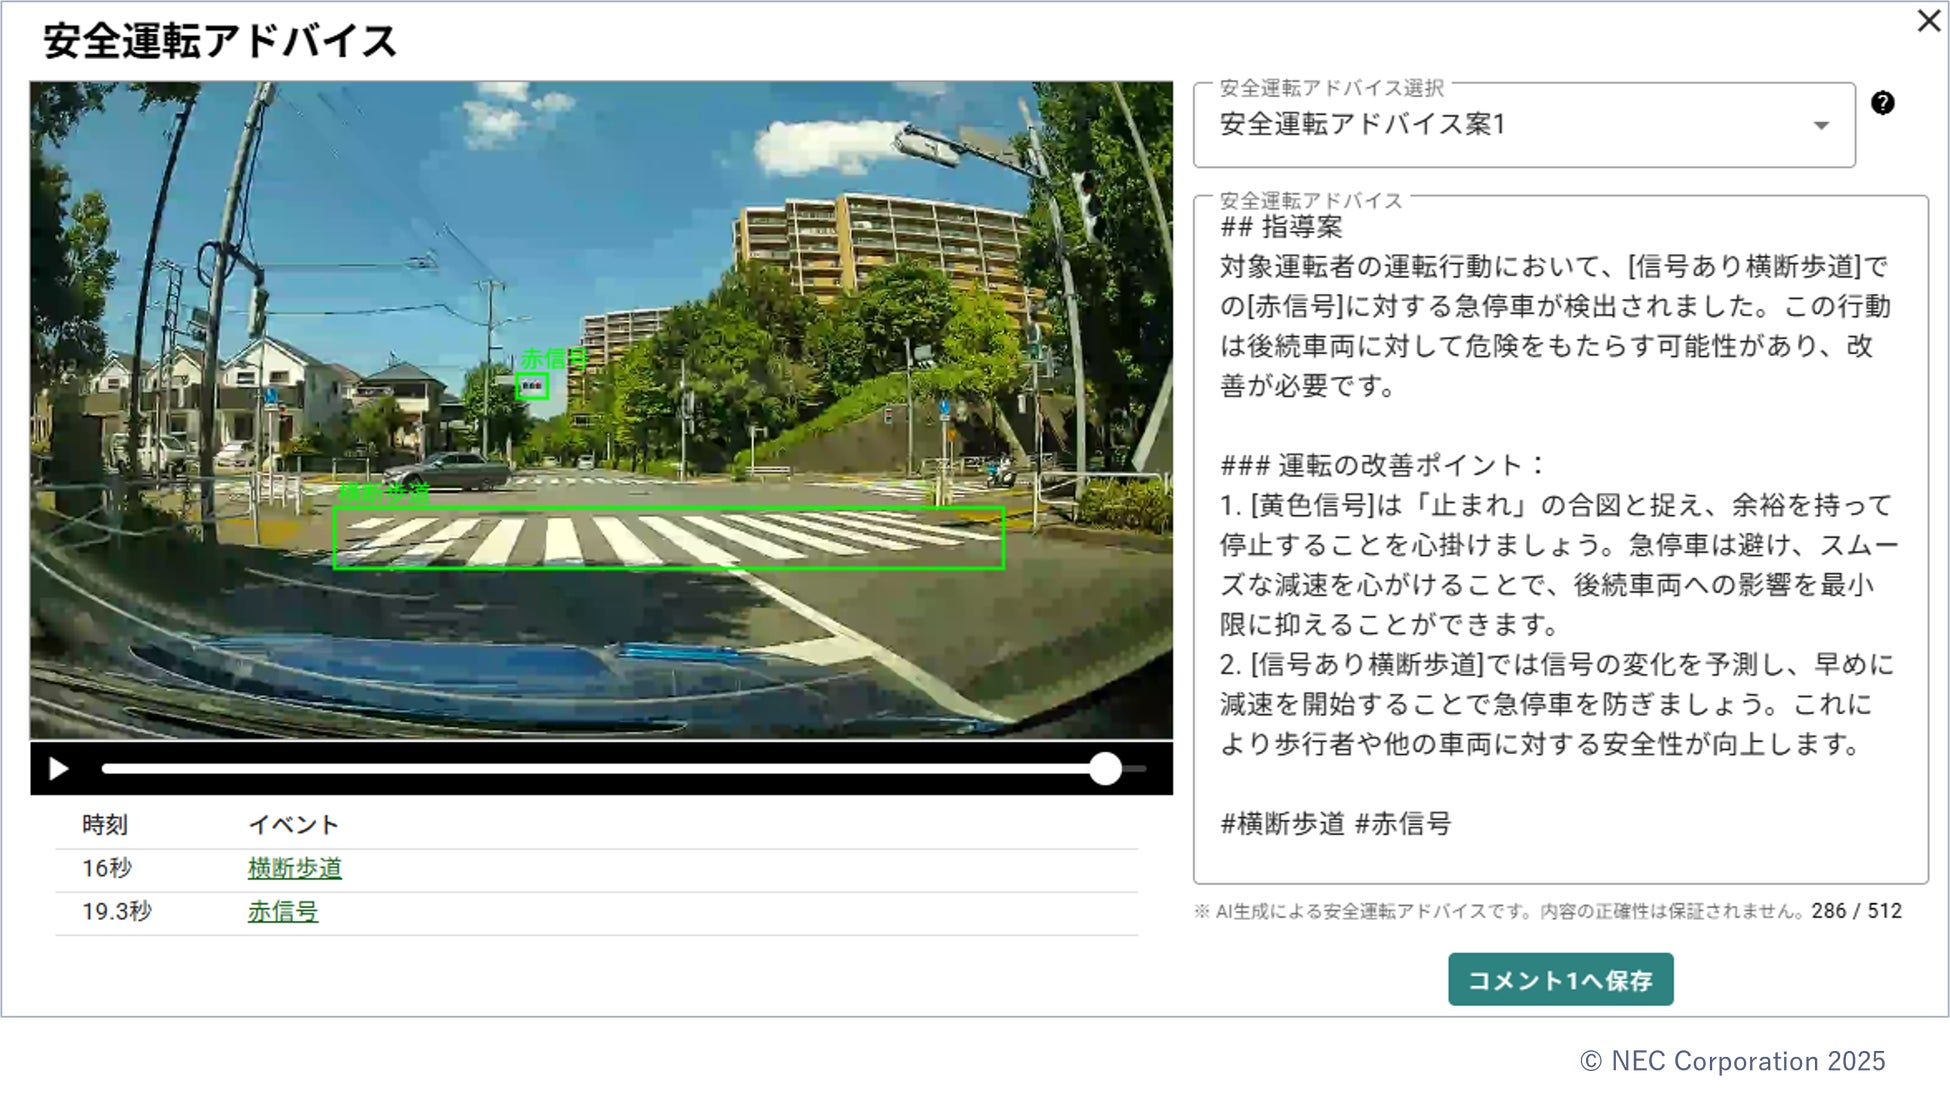Click the NEC Corporation 2025 copyright text
This screenshot has width=1950, height=1095.
1732,1061
